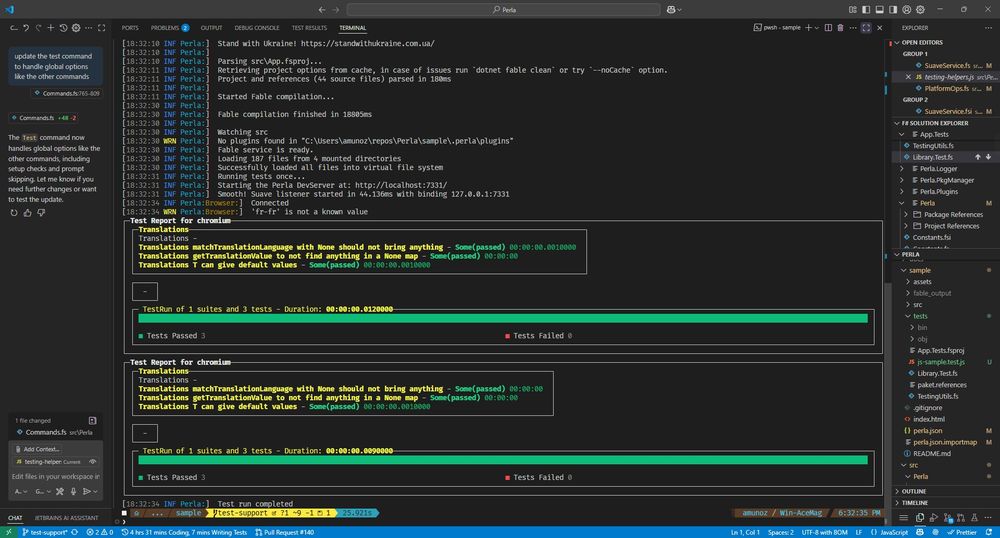Open the TEST RESULTS tab
The width and height of the screenshot is (1000, 538).
tap(309, 28)
